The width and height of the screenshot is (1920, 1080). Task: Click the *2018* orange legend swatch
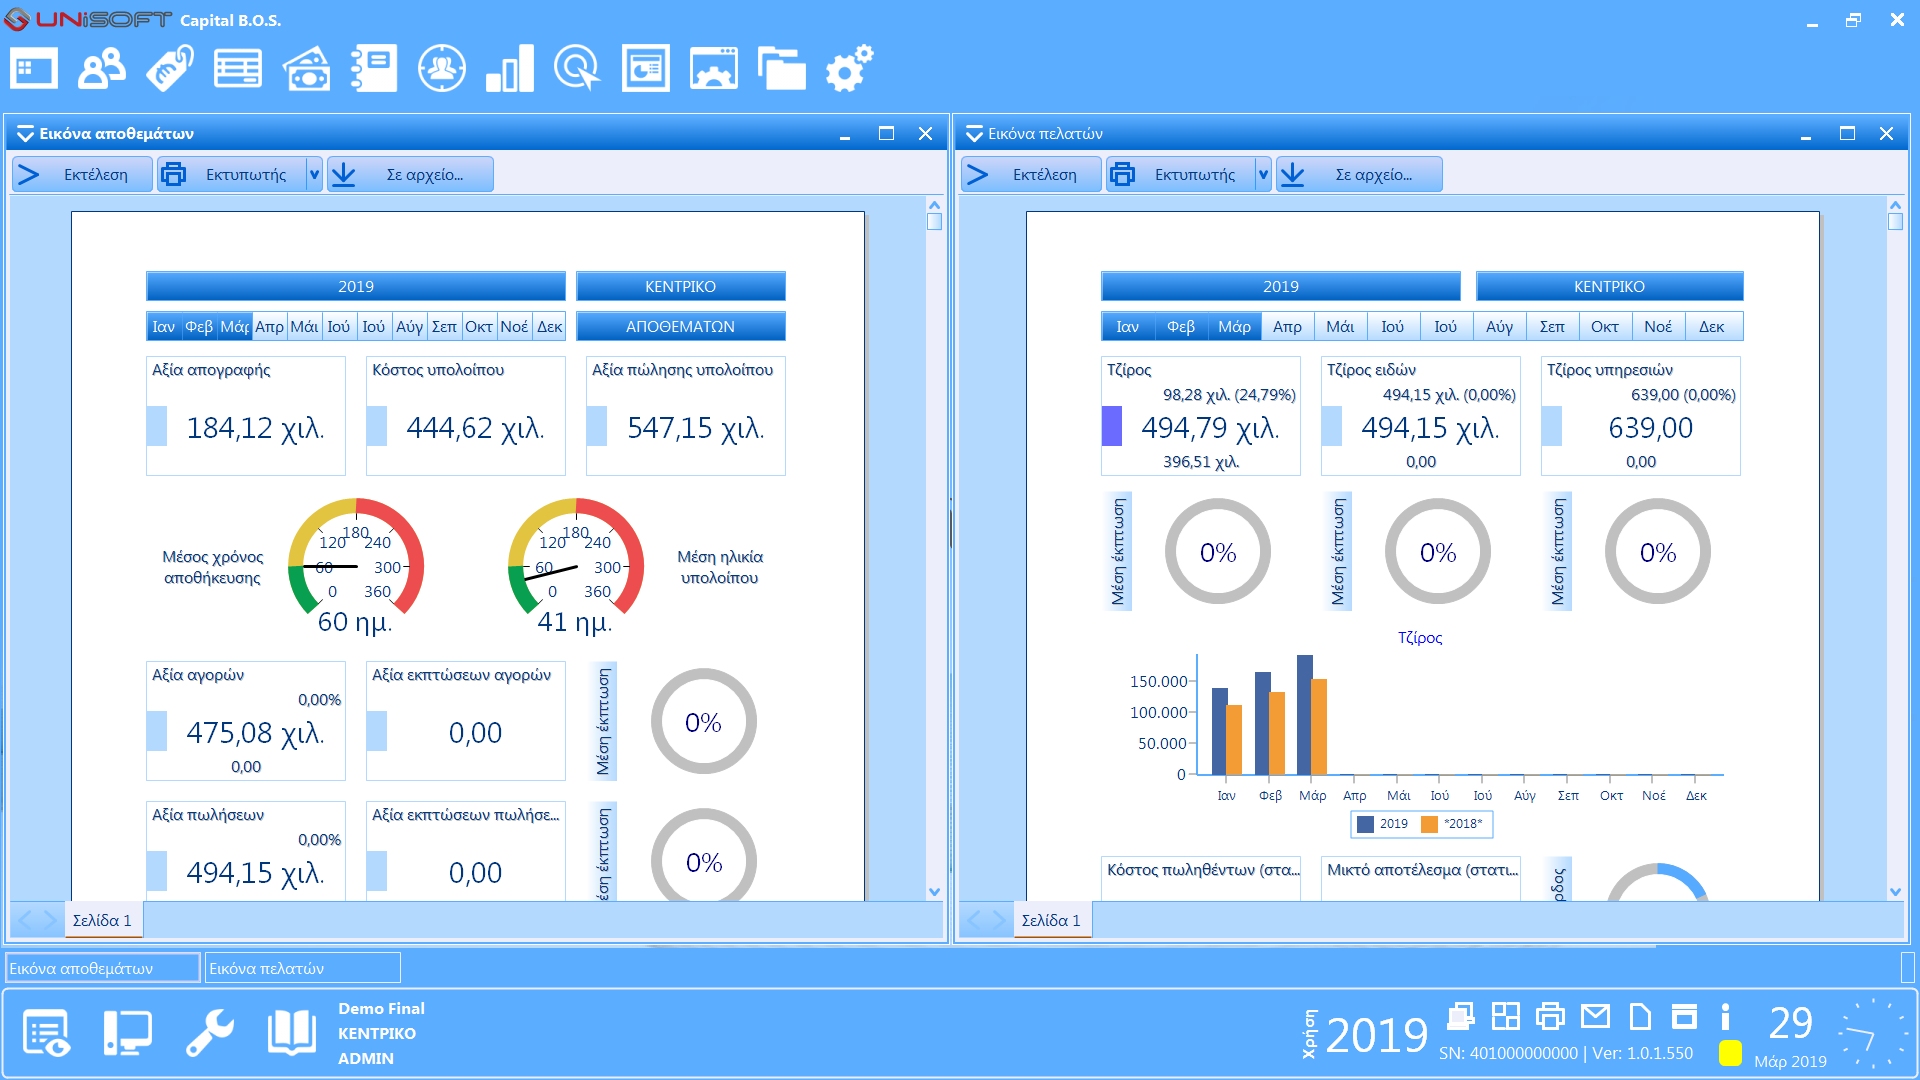tap(1429, 824)
